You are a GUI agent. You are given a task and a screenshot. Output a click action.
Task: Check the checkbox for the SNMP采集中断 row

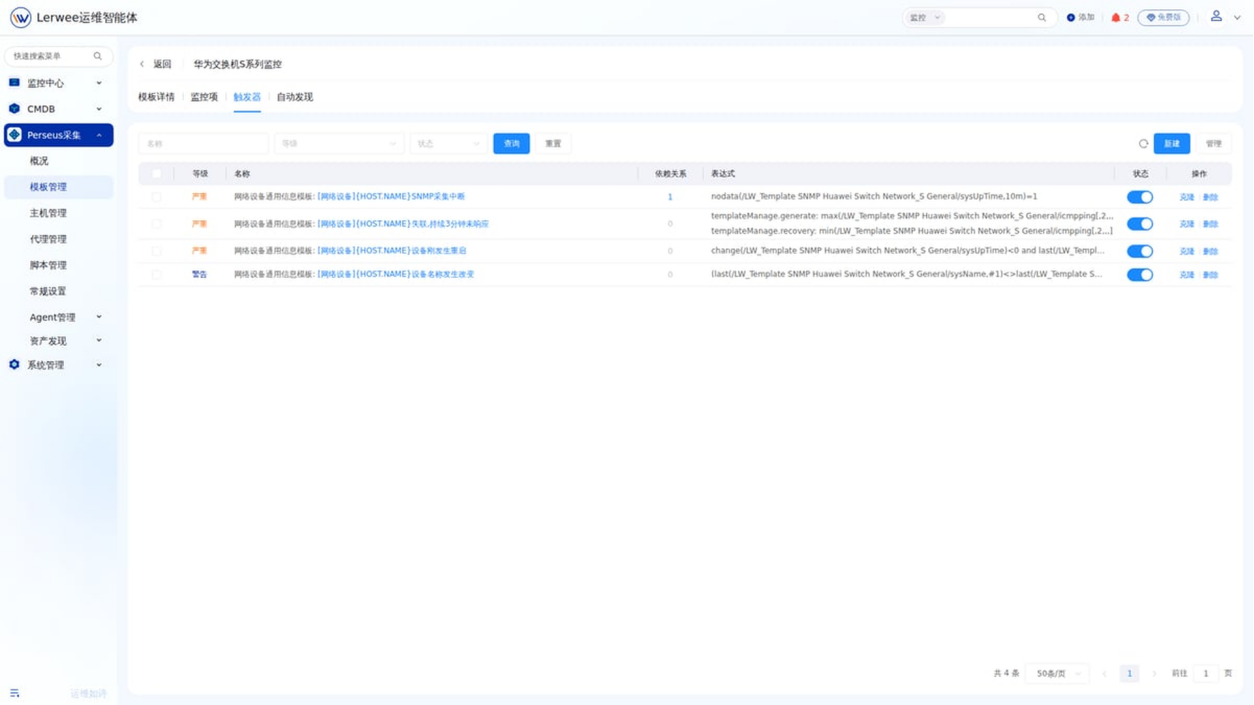pos(156,197)
